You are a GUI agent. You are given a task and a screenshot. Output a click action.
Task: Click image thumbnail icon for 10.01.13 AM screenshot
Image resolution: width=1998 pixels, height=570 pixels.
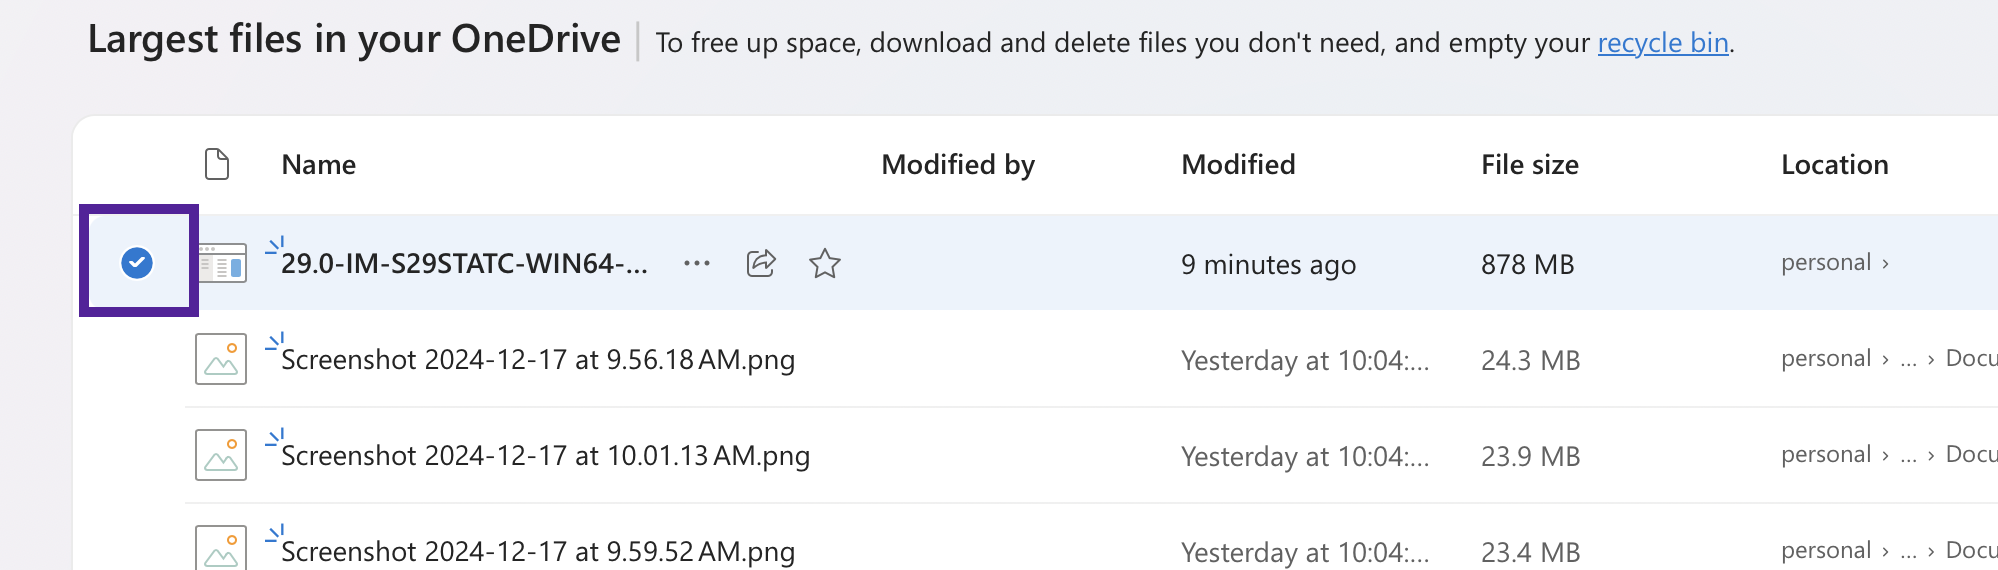(221, 455)
